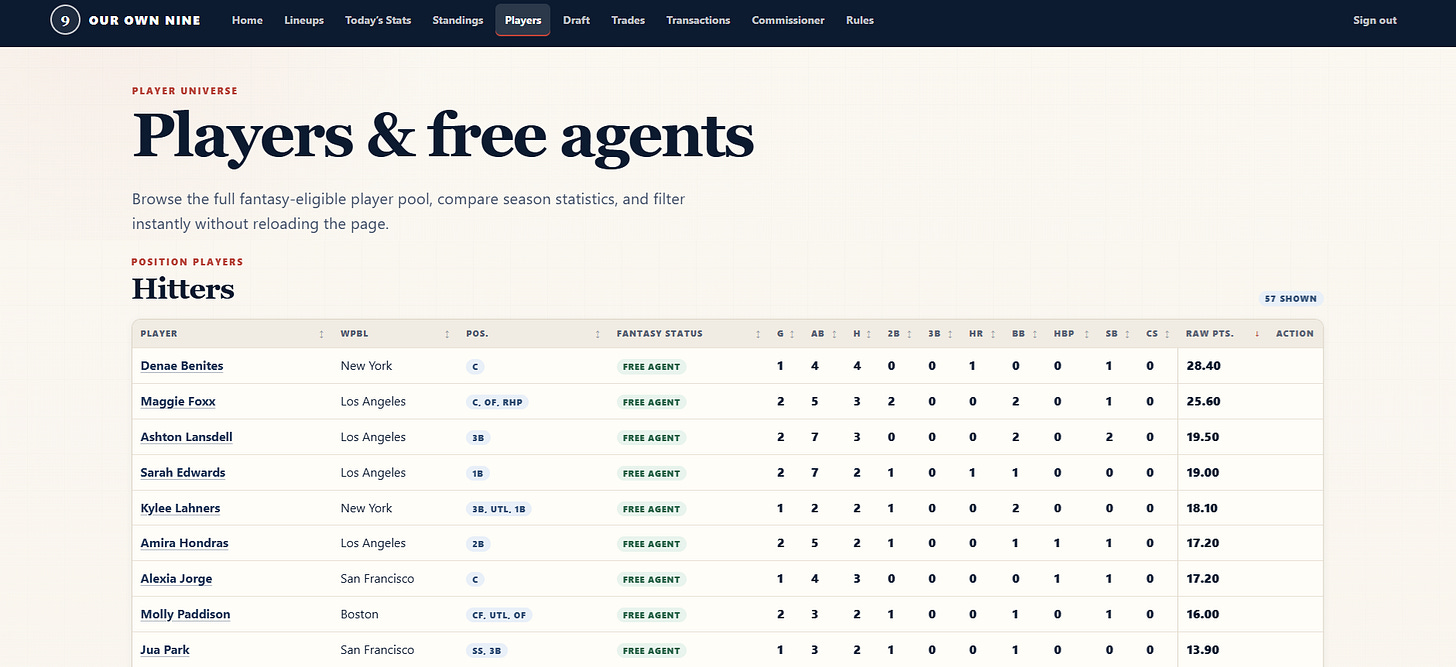Go to the Trades page
The image size is (1456, 667).
click(x=628, y=20)
